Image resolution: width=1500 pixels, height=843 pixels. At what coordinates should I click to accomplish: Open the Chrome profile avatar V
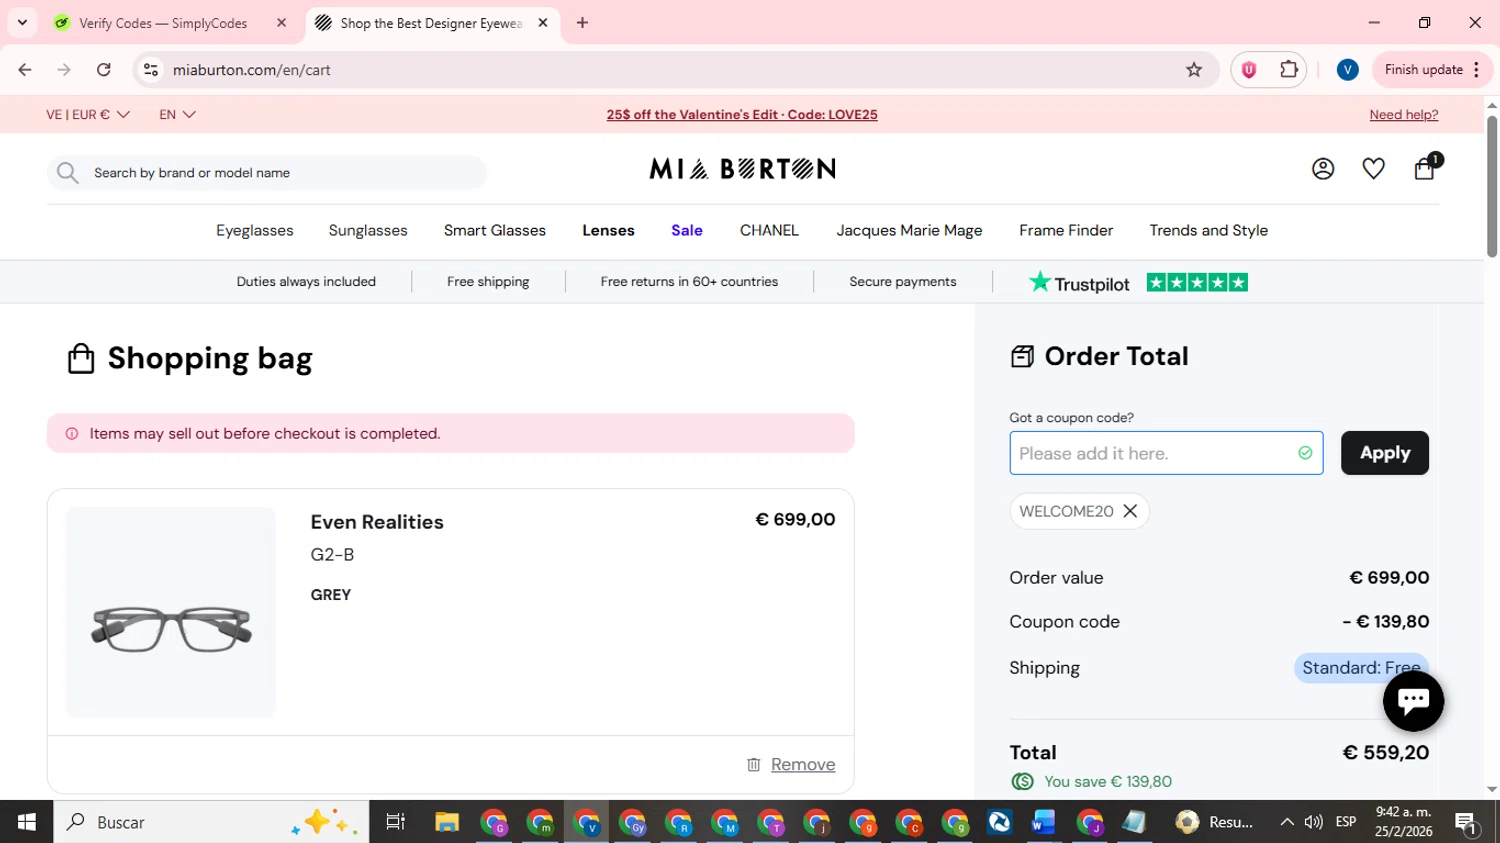[x=1347, y=70]
